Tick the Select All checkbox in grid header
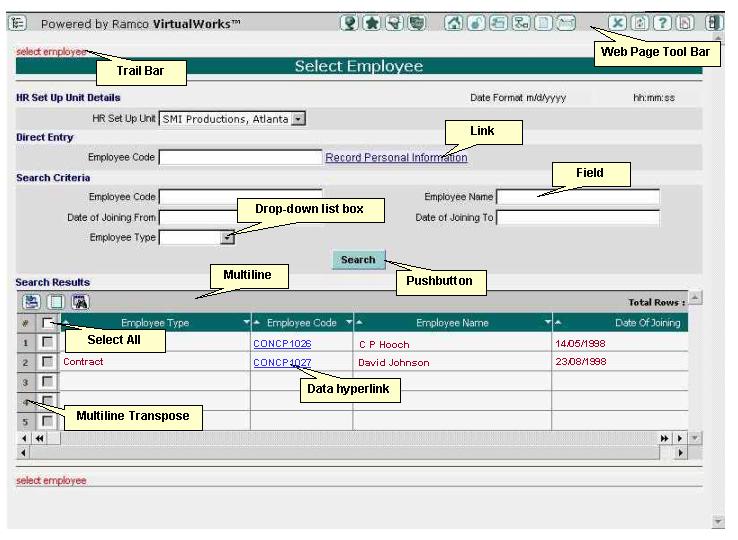The width and height of the screenshot is (738, 540). click(x=47, y=323)
